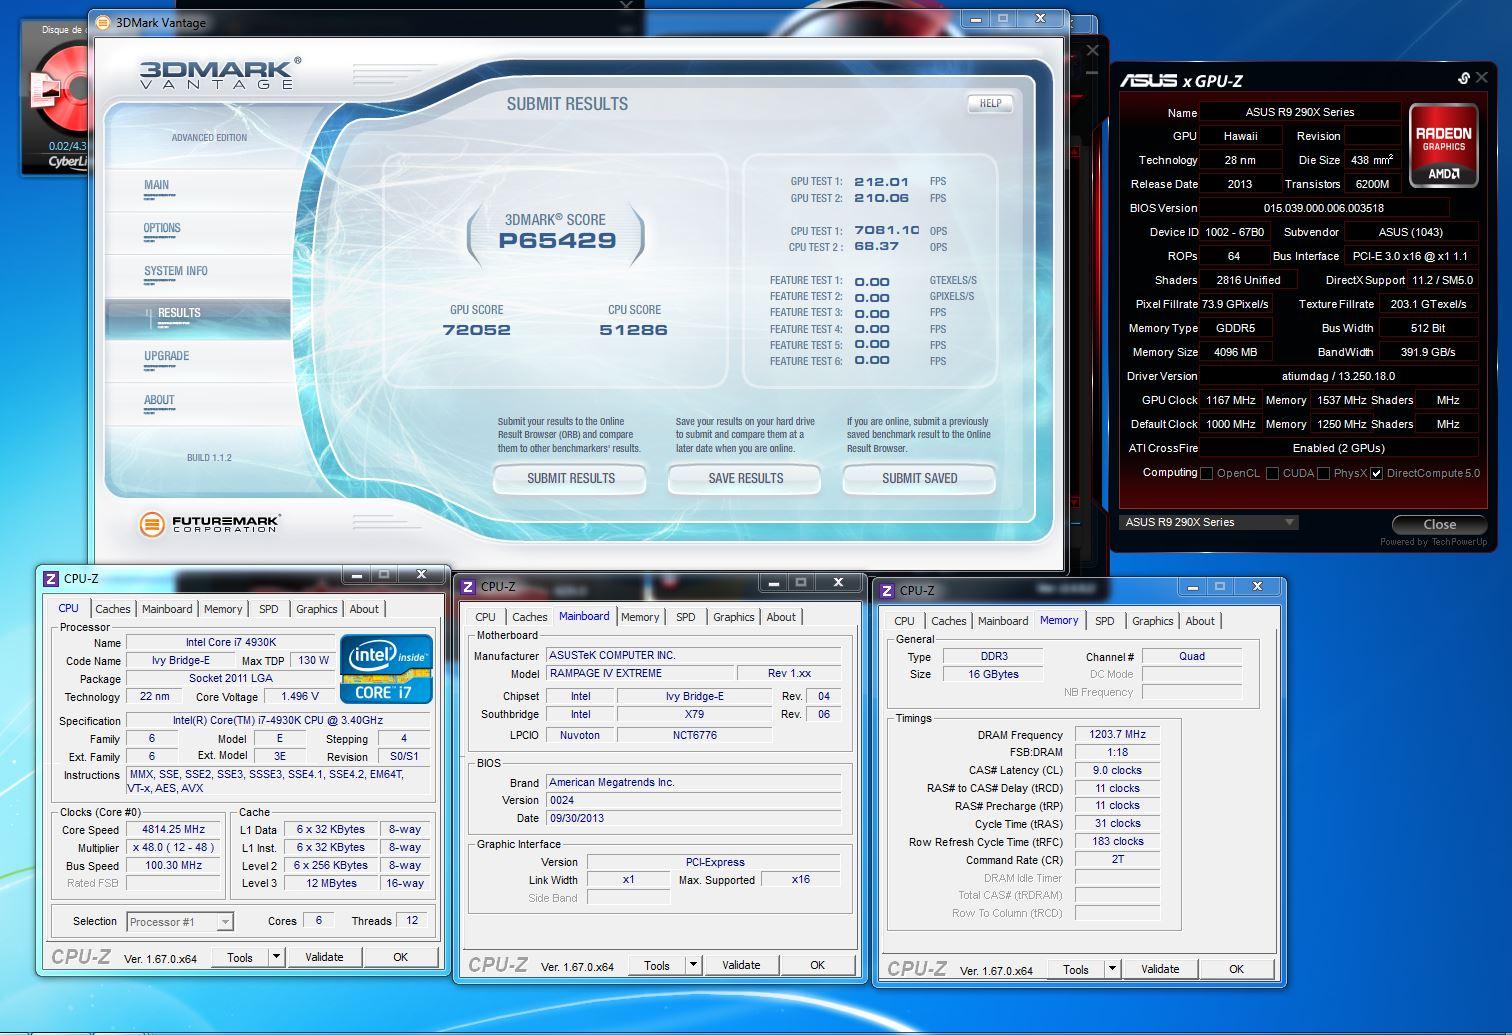Screen dimensions: 1512x1035
Task: Open MAIN section in 3DMark Vantage
Action: click(156, 185)
